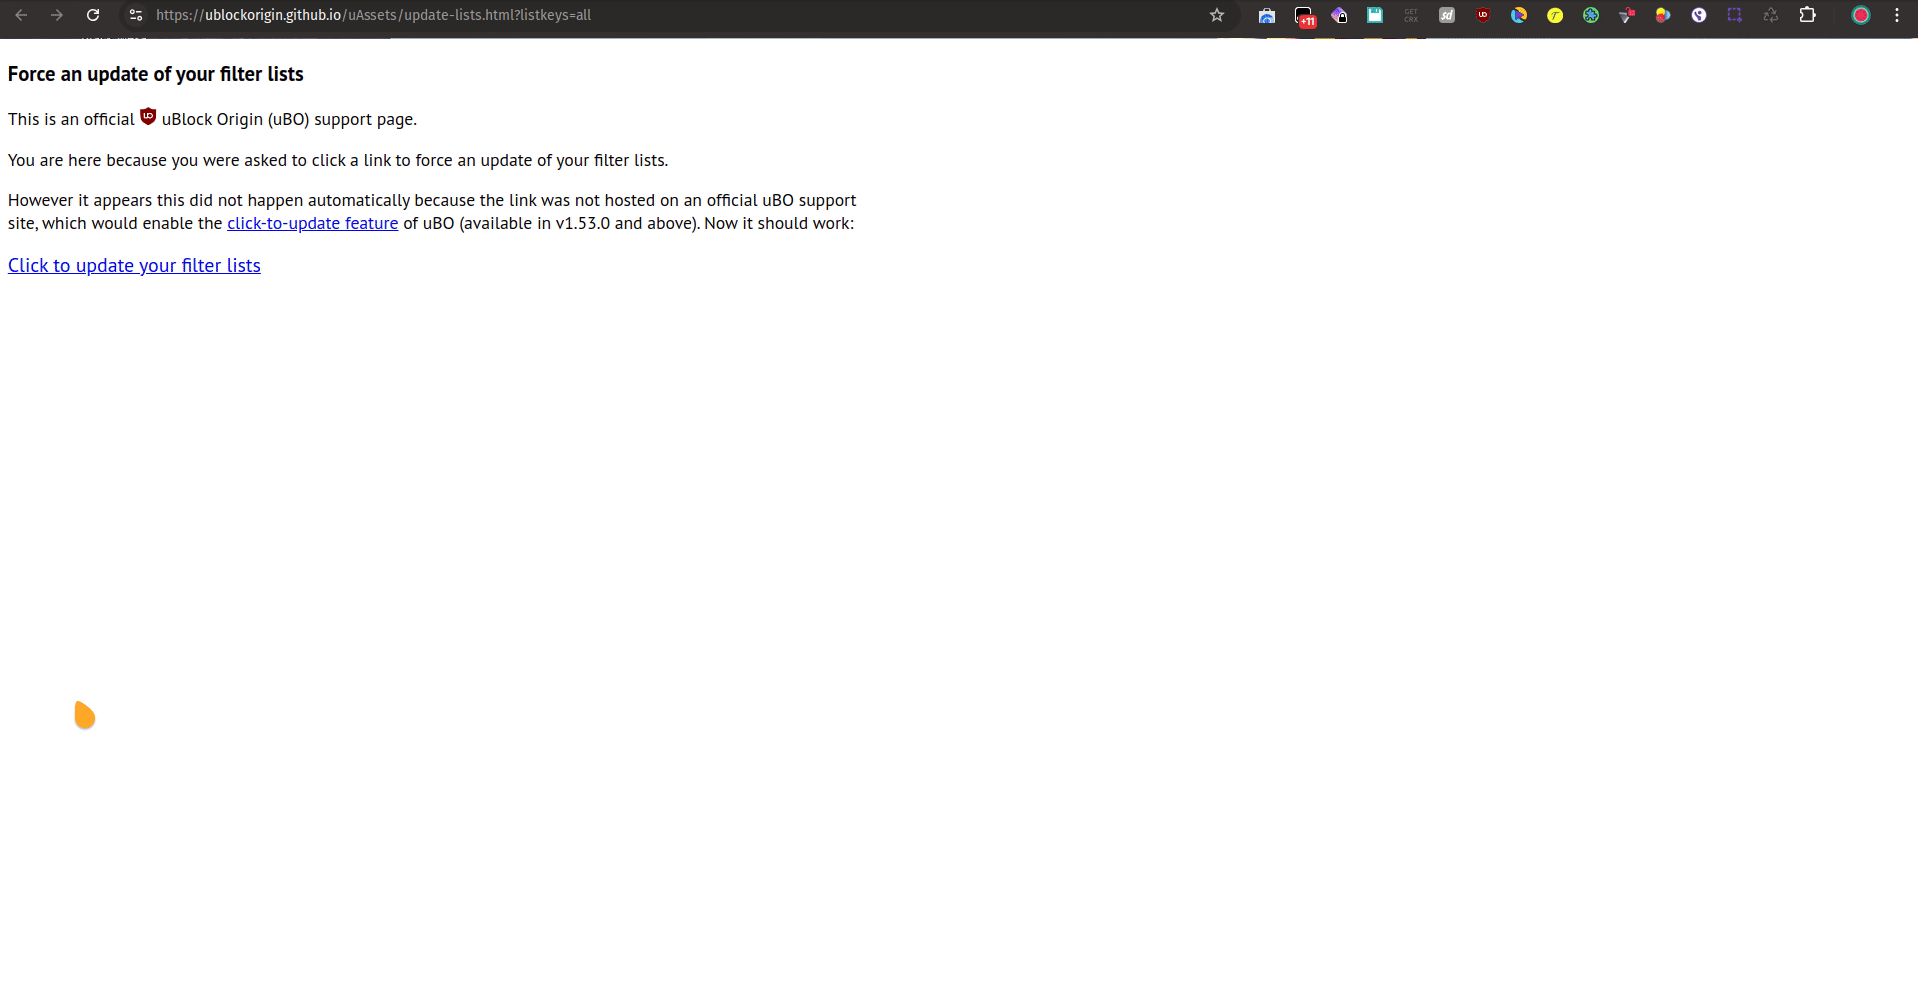
Task: Click the sentence starting 'You are here because'
Action: 338,161
